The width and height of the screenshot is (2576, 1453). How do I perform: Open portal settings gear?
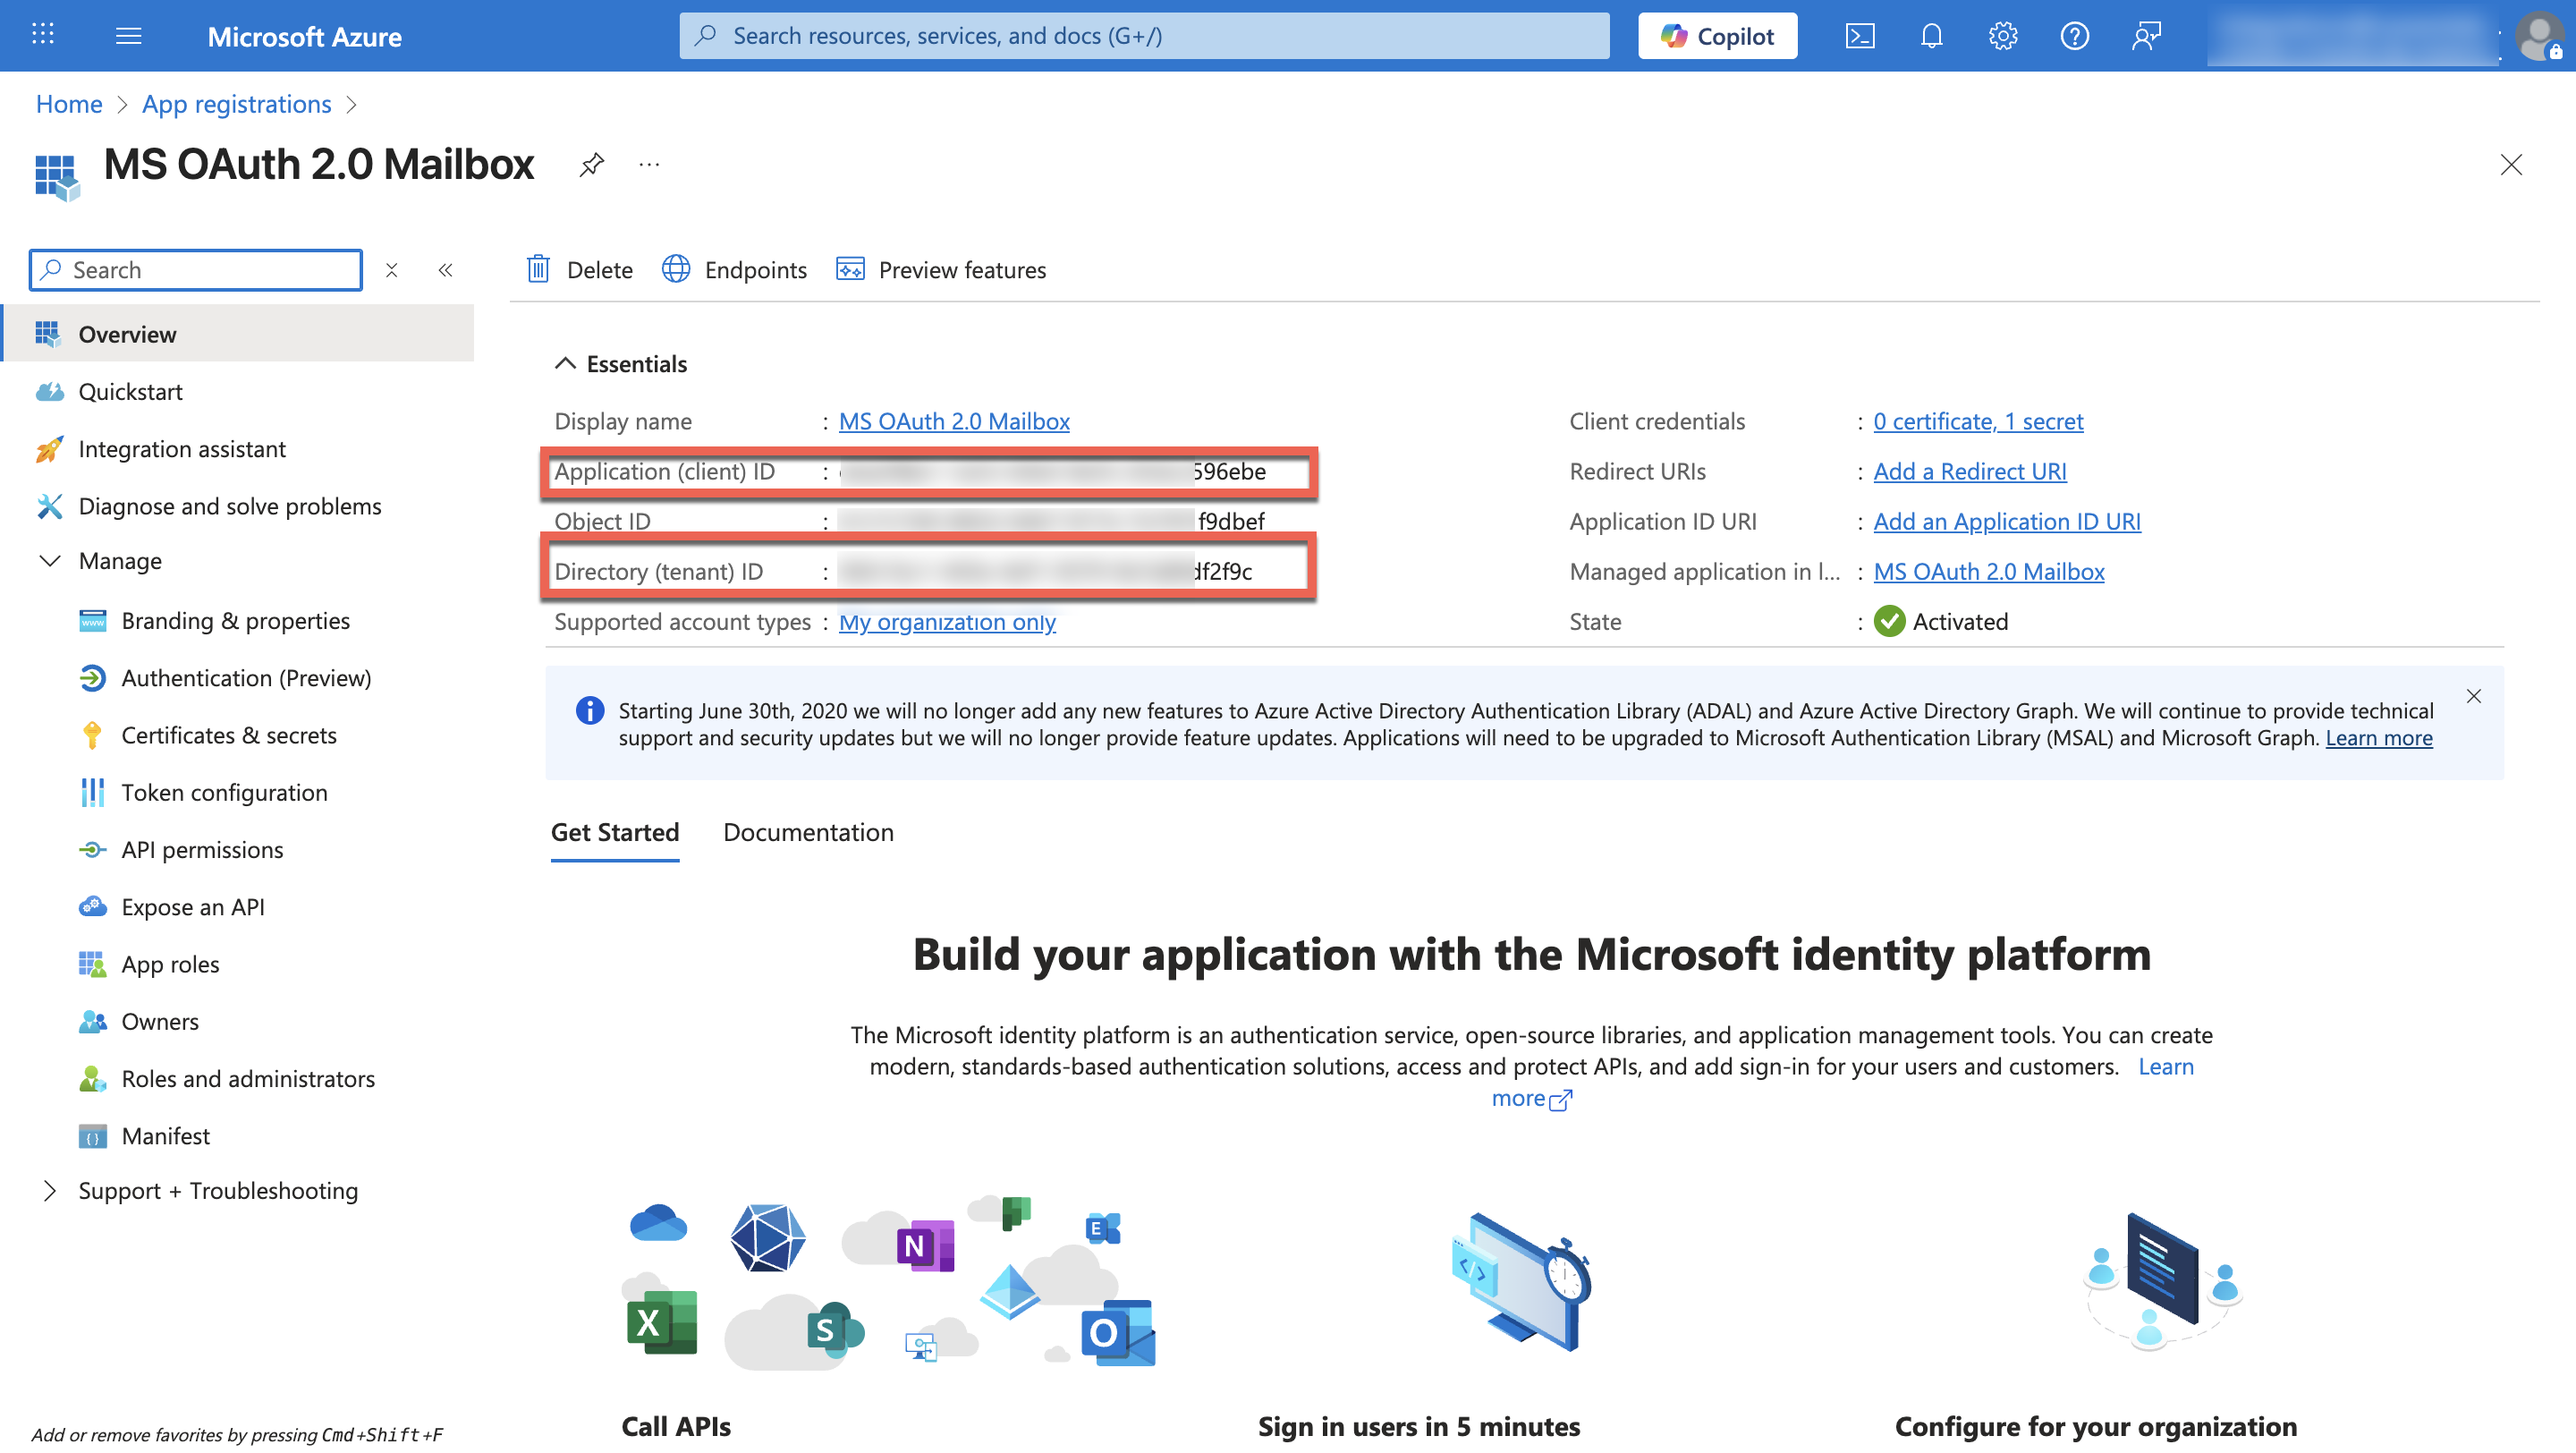2002,36
